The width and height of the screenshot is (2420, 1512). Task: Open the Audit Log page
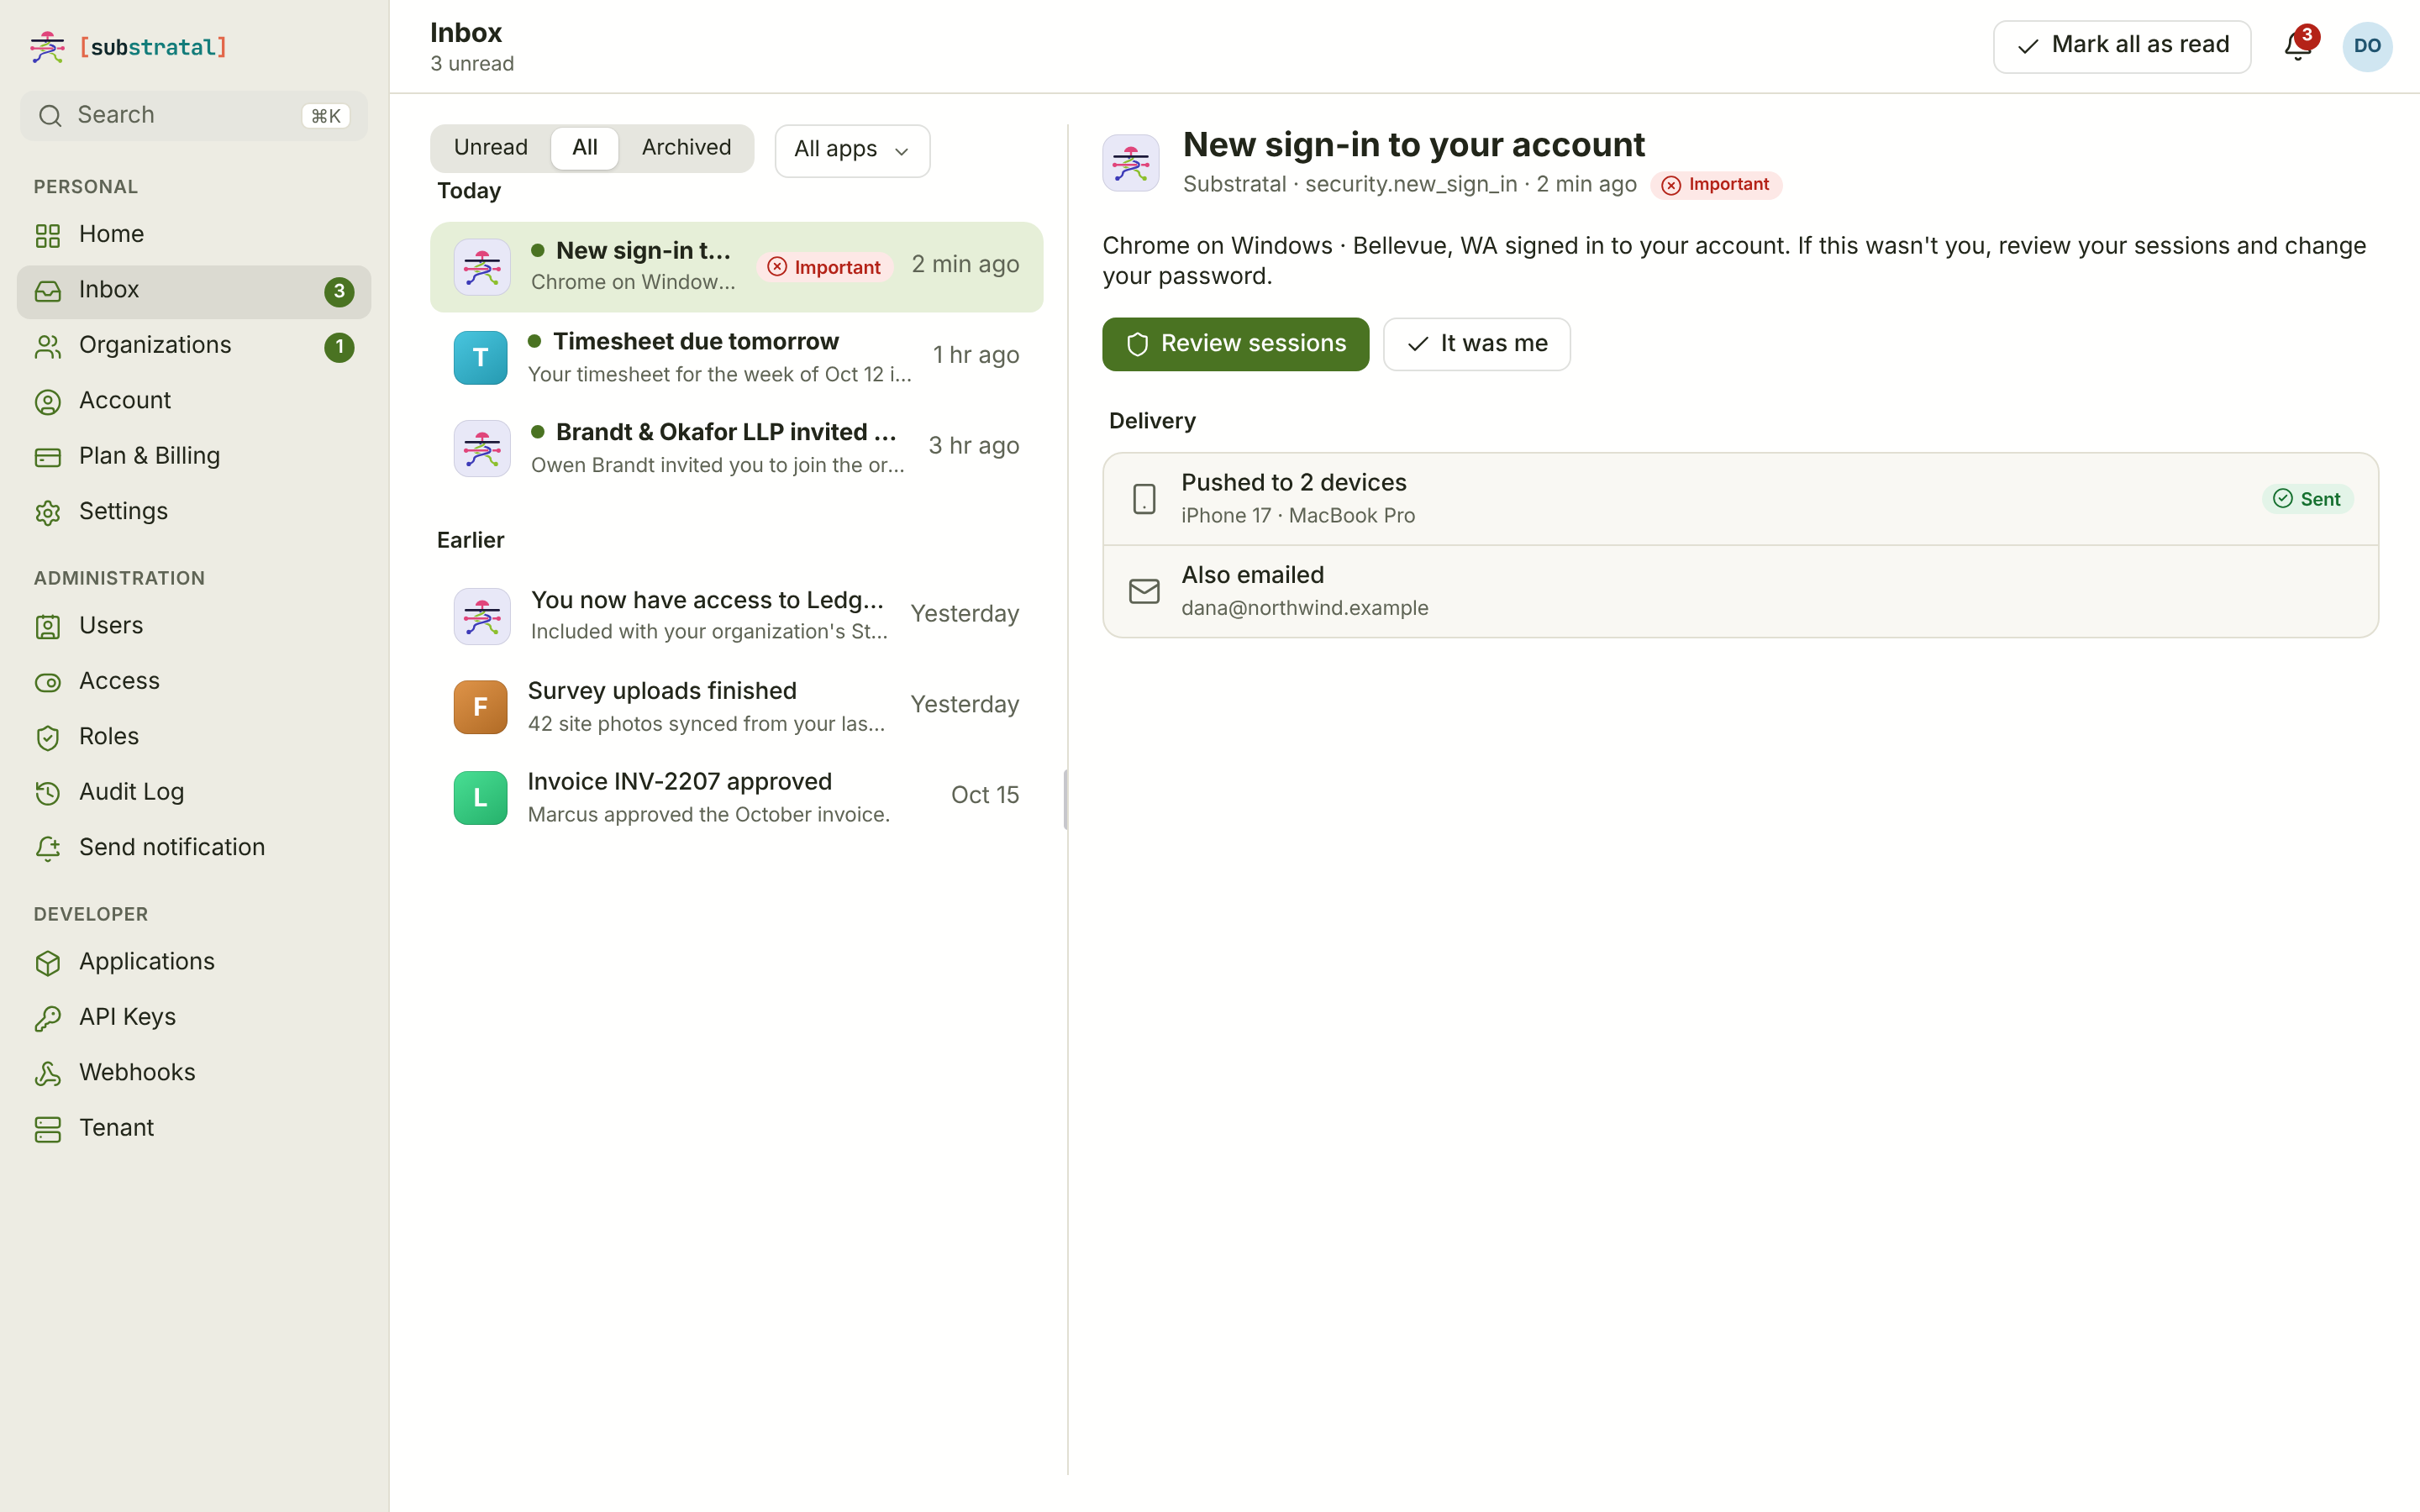coord(194,792)
